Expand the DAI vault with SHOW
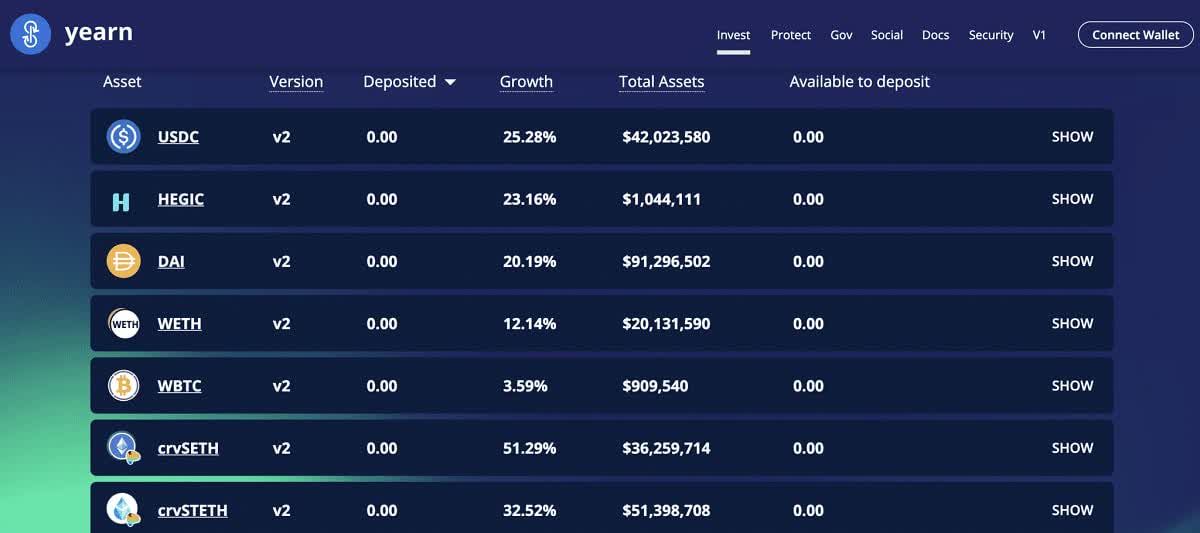The width and height of the screenshot is (1200, 533). (x=1072, y=261)
